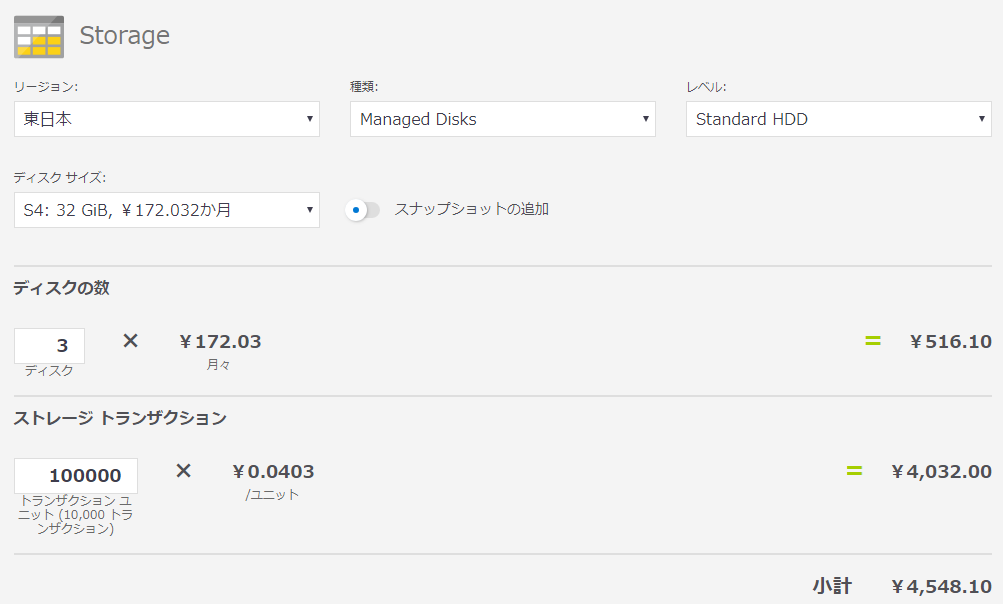Screen dimensions: 1003x604
Task: Open the リージョン dropdown showing 東日本
Action: 167,119
